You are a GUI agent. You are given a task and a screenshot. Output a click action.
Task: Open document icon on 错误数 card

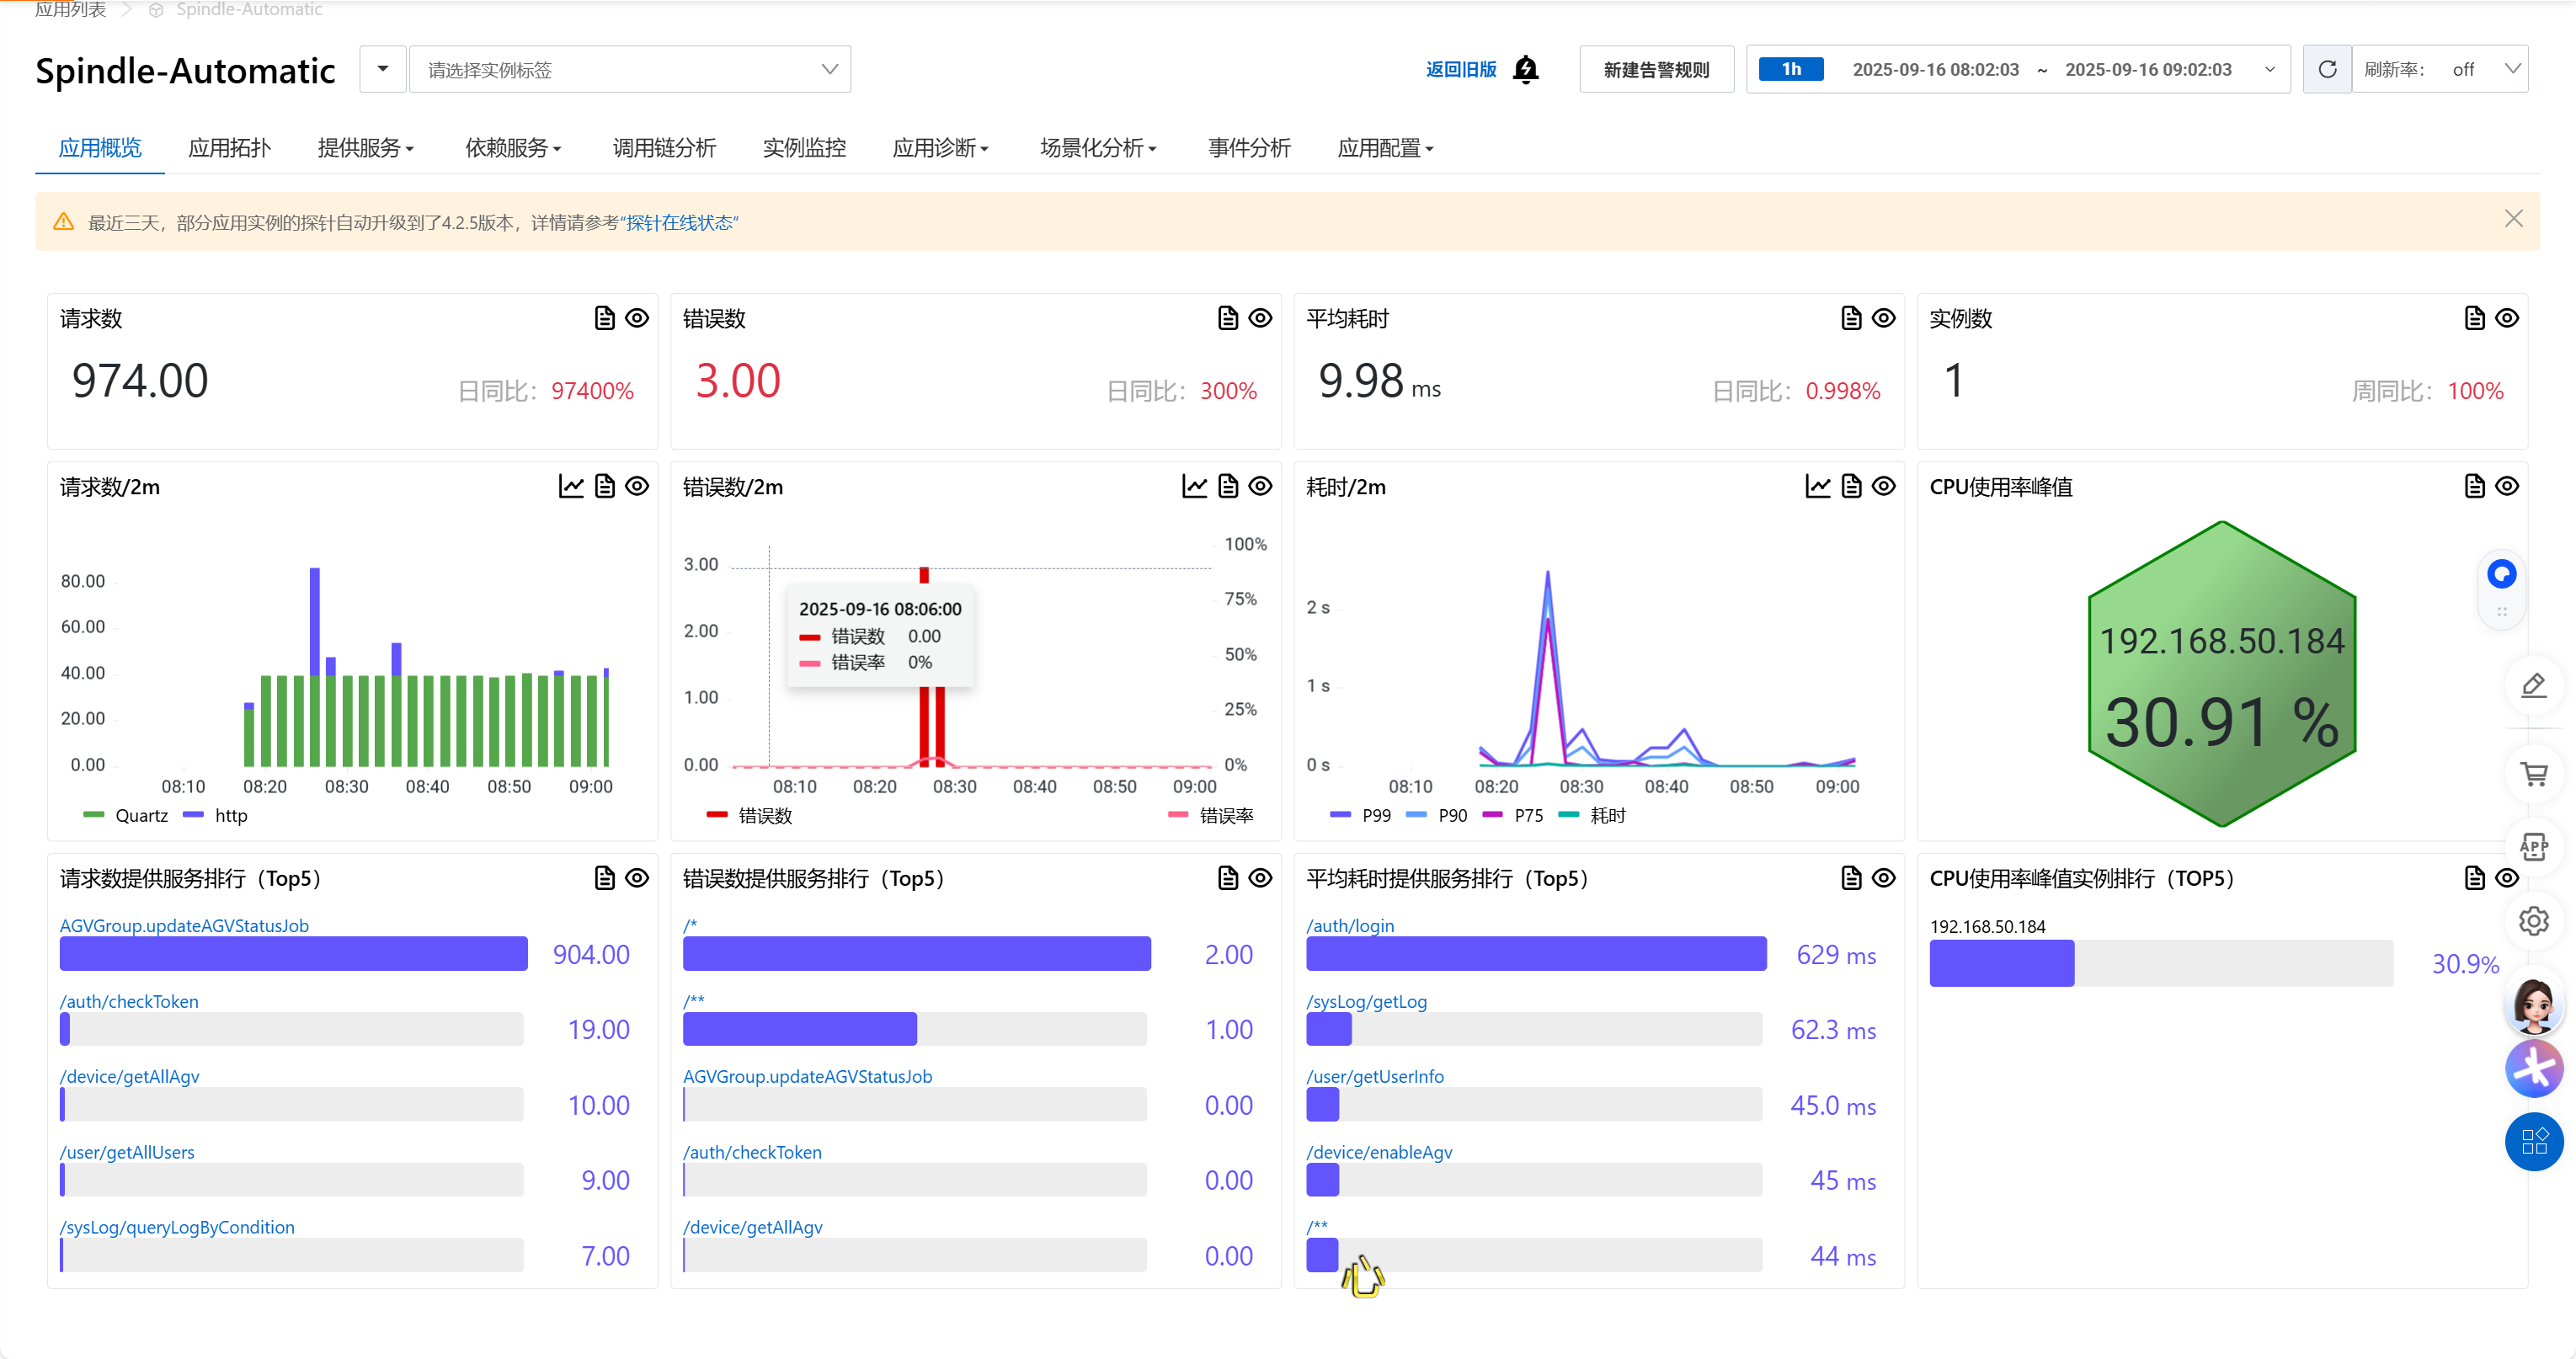coord(1227,318)
